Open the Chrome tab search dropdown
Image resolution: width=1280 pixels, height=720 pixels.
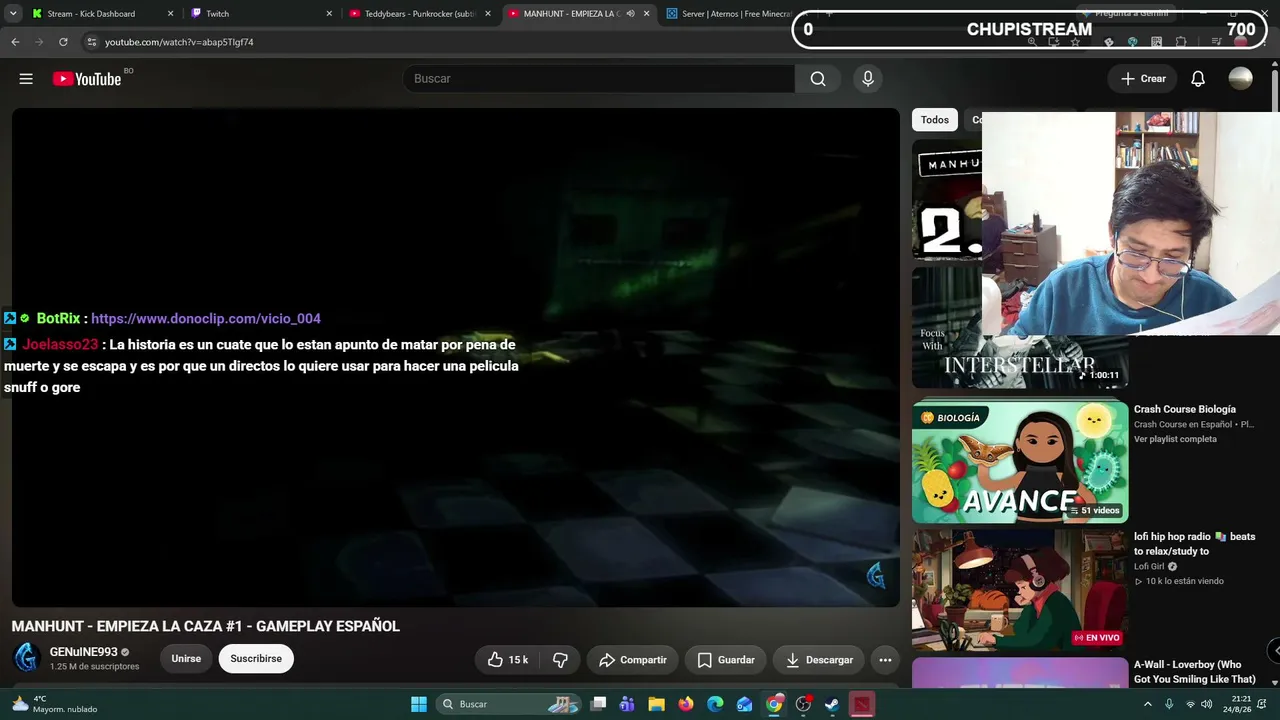[13, 14]
